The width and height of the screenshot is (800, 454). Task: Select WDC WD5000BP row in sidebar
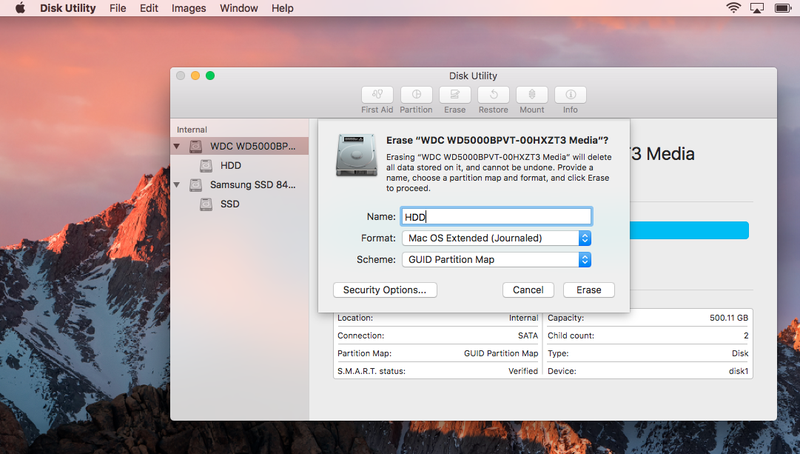240,146
